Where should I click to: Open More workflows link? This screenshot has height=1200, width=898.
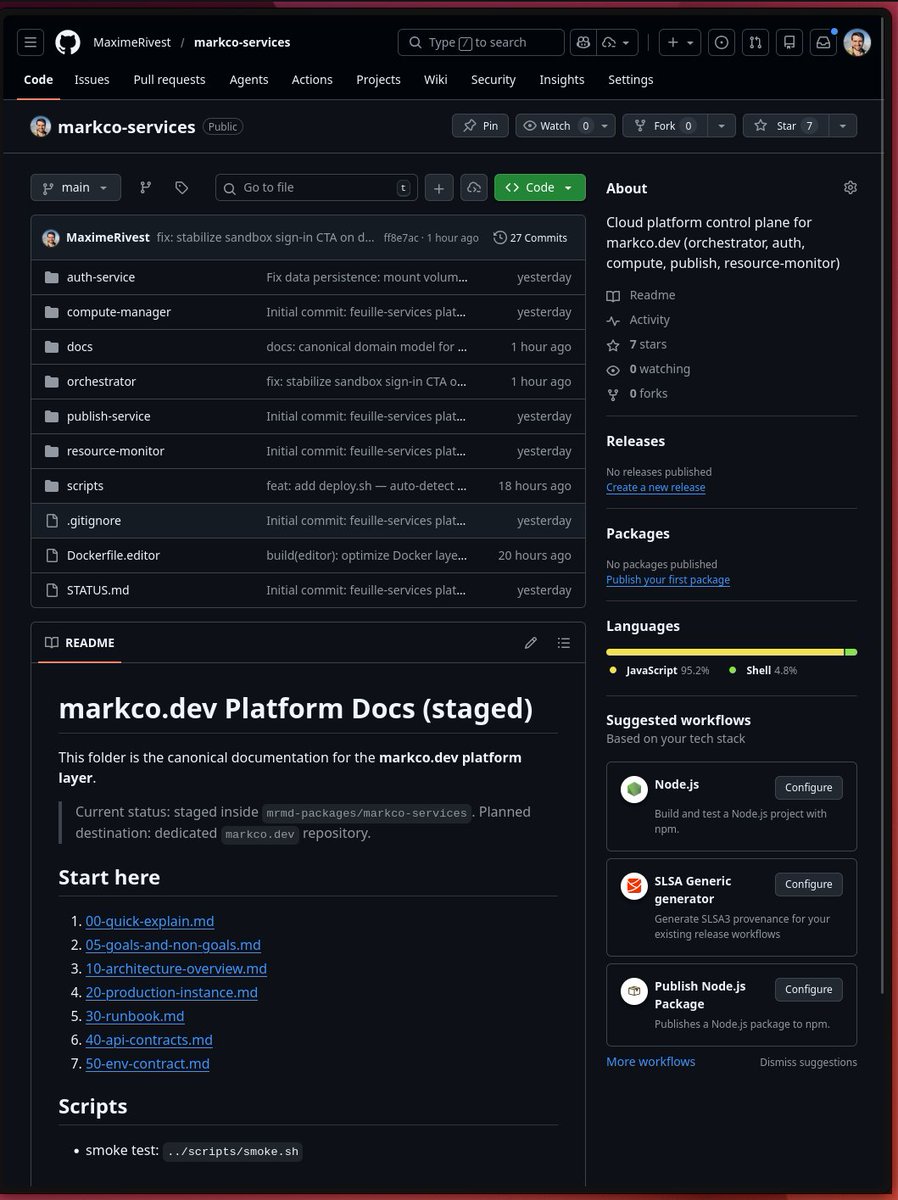pos(651,1062)
